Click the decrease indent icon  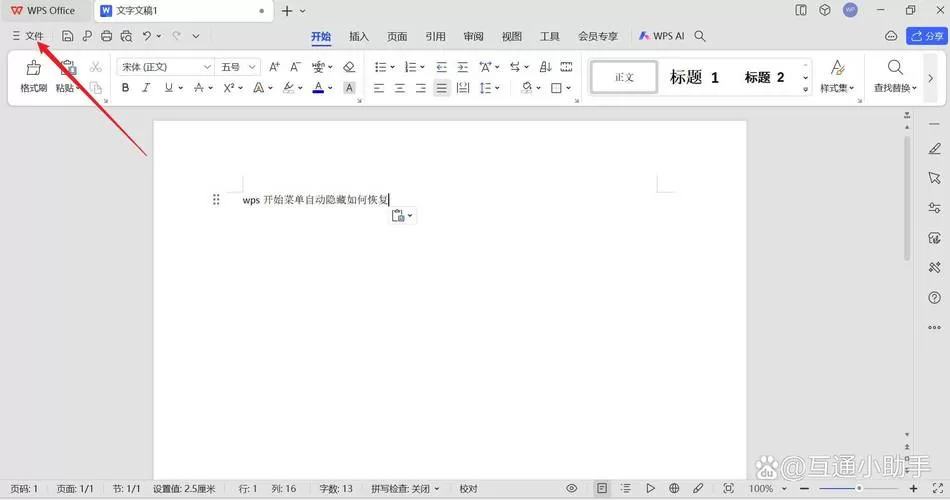(x=442, y=67)
